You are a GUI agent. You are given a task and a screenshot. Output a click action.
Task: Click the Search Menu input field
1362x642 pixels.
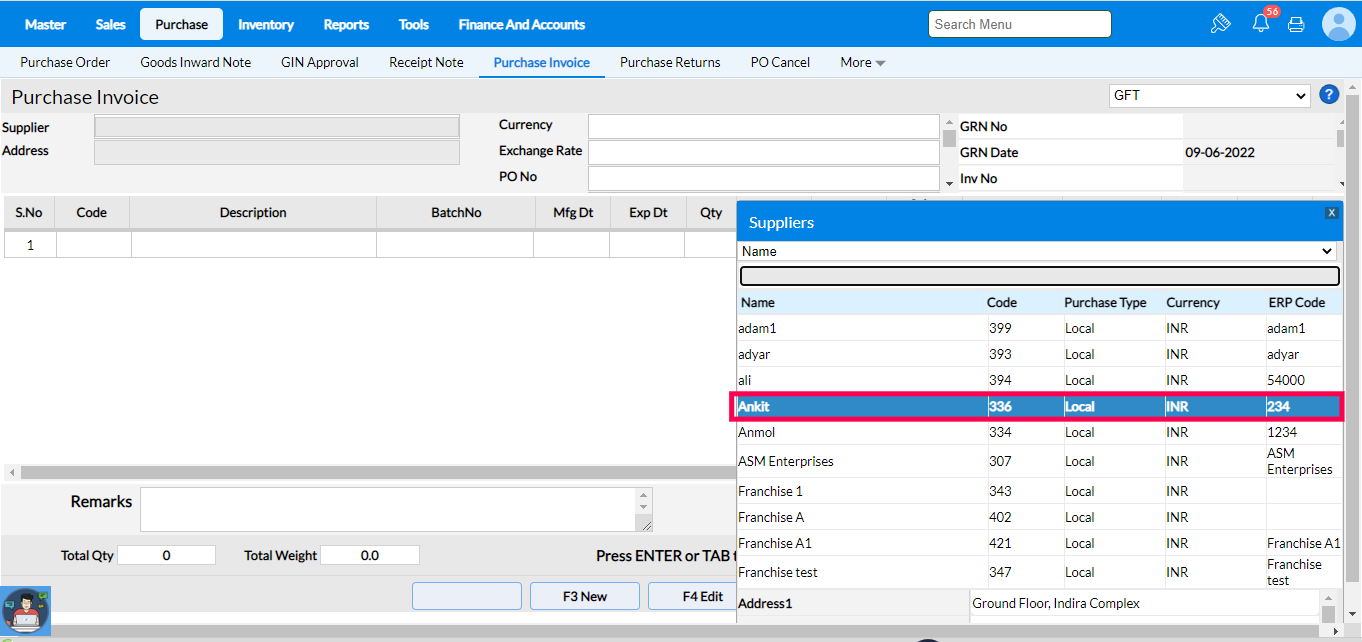(x=1019, y=24)
